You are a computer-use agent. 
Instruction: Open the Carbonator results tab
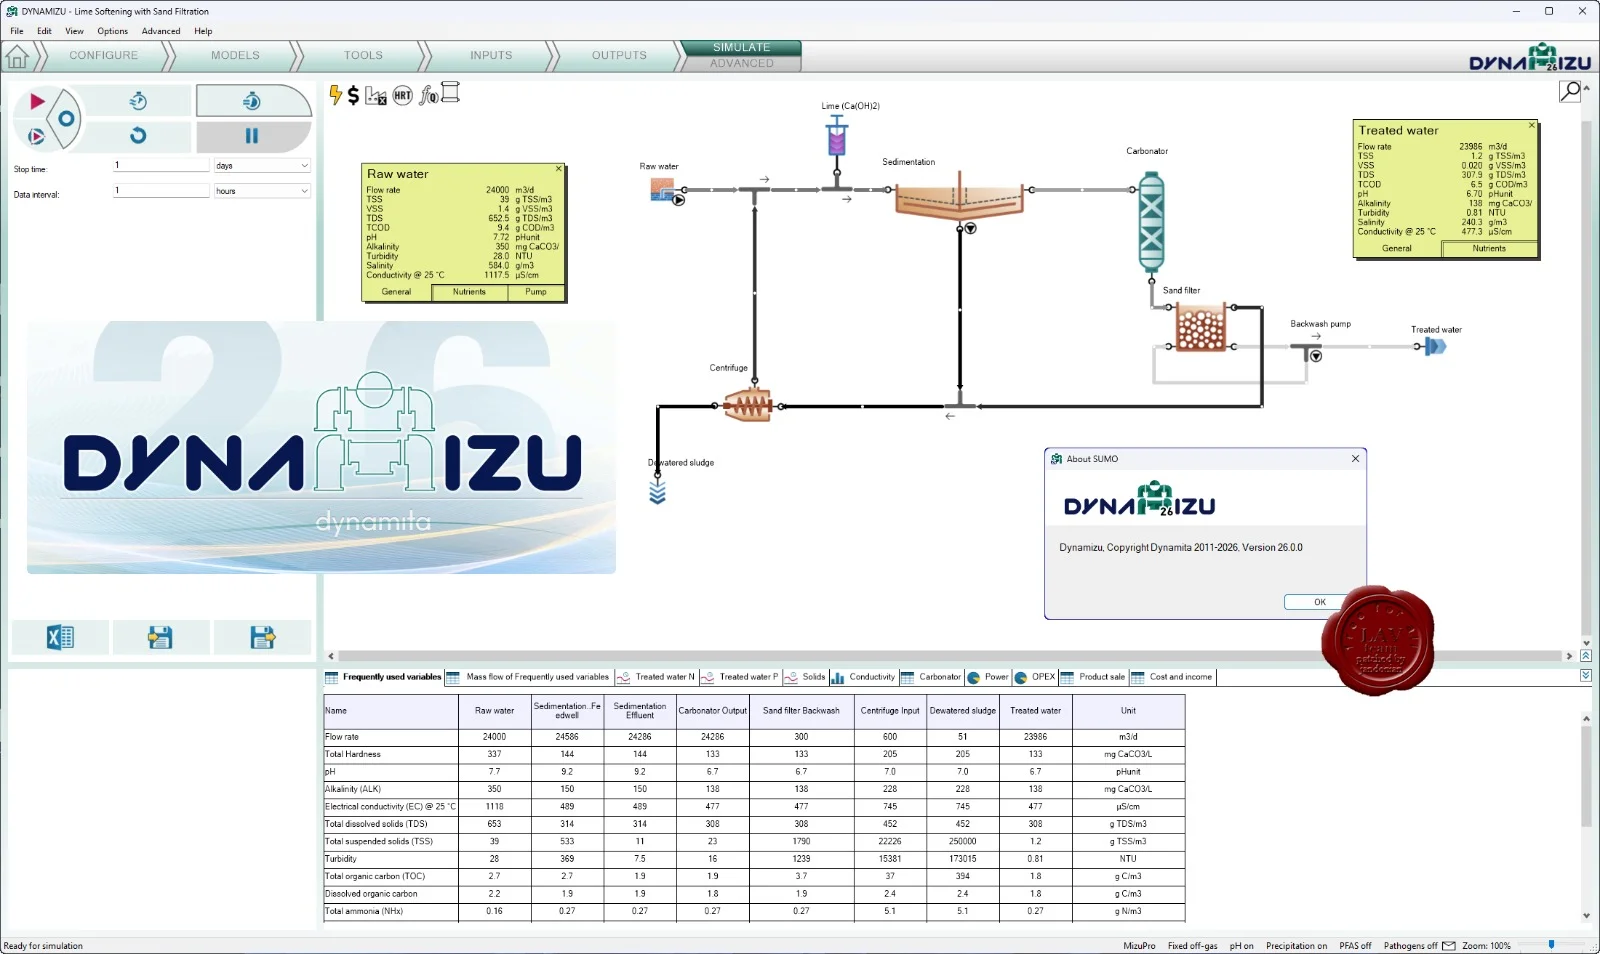click(932, 677)
